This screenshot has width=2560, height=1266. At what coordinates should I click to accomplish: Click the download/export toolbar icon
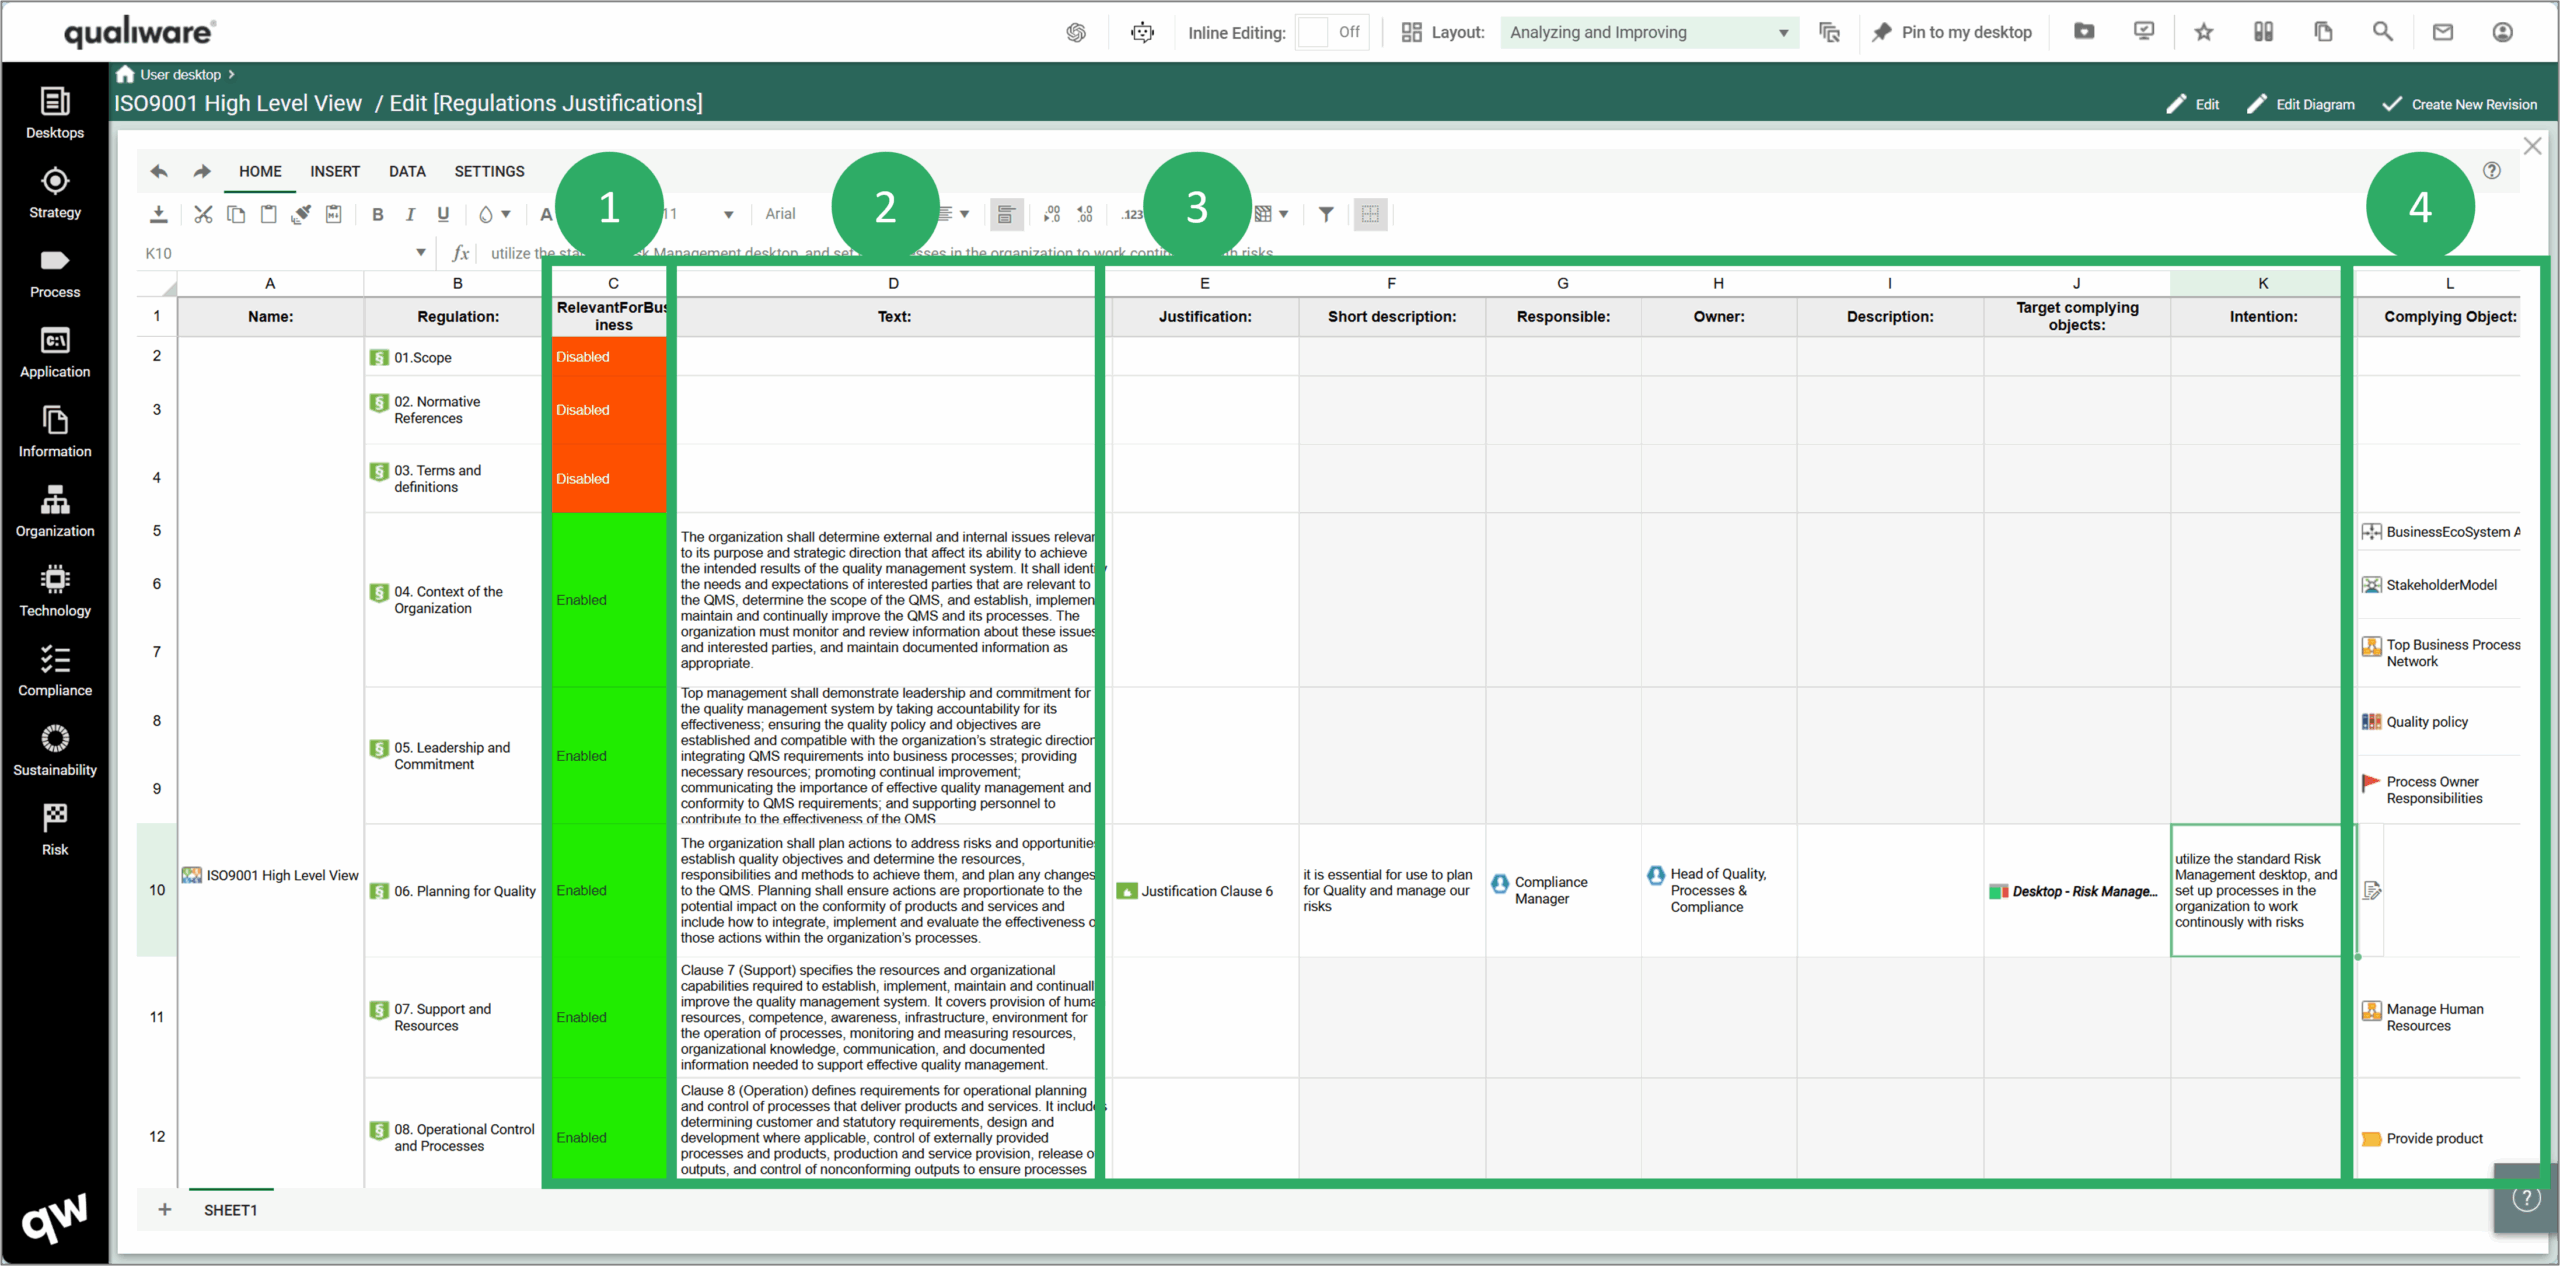pos(158,214)
